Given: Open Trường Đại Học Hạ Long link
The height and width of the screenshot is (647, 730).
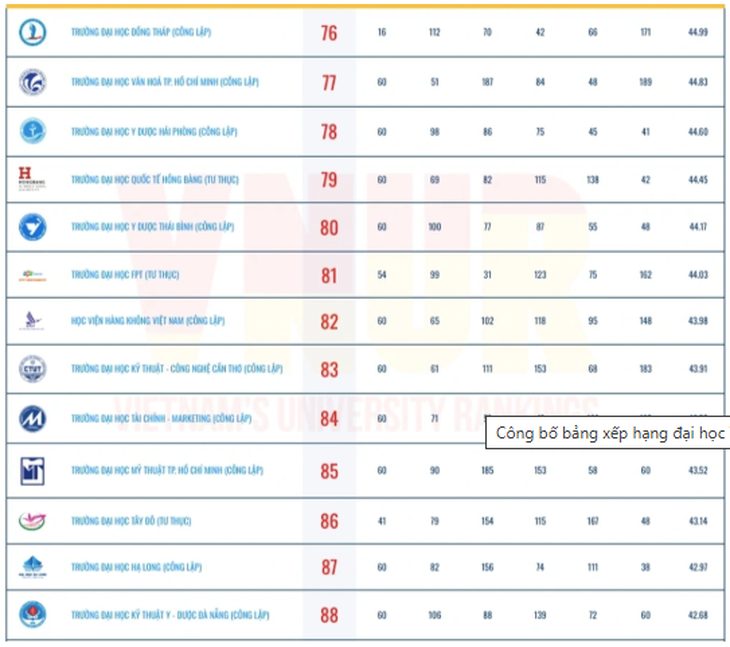Looking at the screenshot, I should (136, 567).
